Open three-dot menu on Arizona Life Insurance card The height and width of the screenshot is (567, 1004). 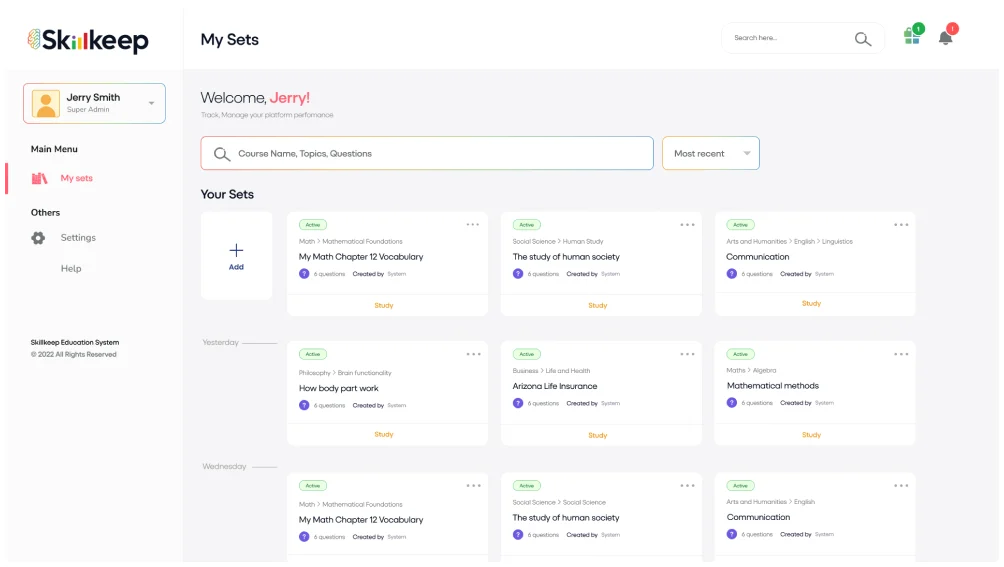[x=687, y=354]
